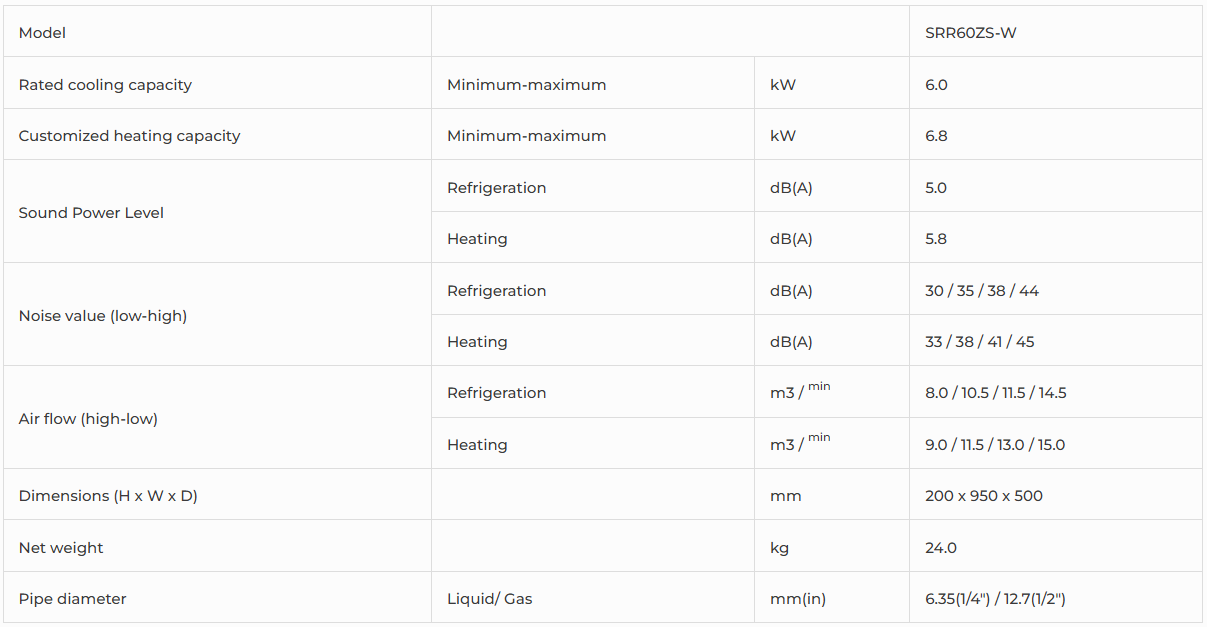This screenshot has height=627, width=1207.
Task: Click the "Noise value (low-high)" label
Action: [103, 316]
